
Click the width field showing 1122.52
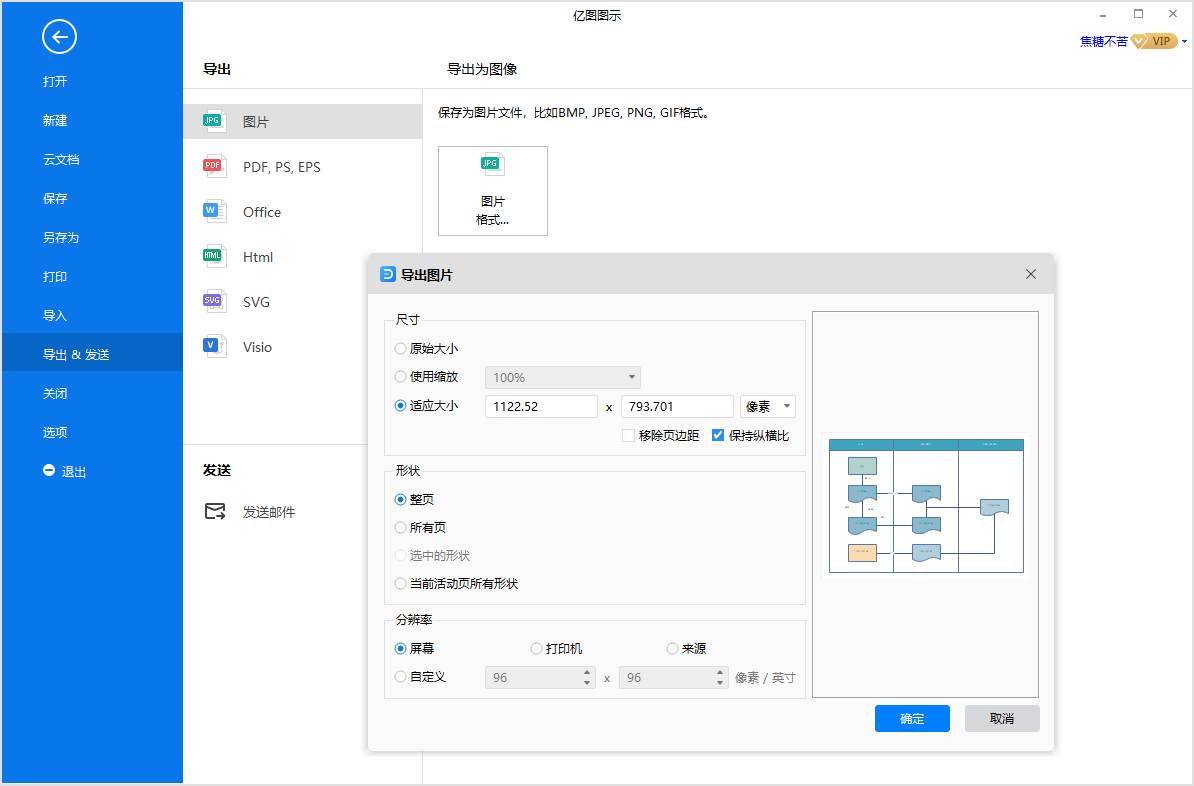(540, 406)
